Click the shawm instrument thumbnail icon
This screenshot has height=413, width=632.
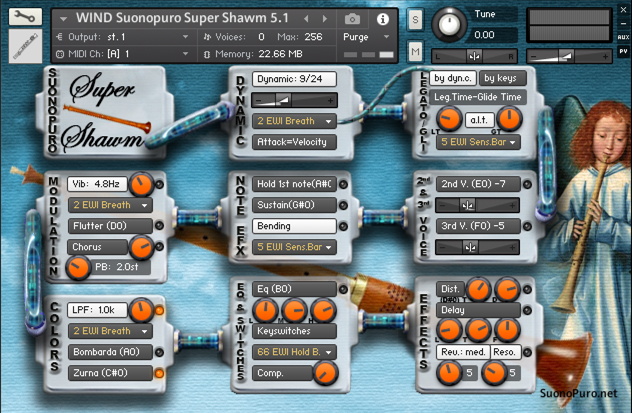point(25,46)
